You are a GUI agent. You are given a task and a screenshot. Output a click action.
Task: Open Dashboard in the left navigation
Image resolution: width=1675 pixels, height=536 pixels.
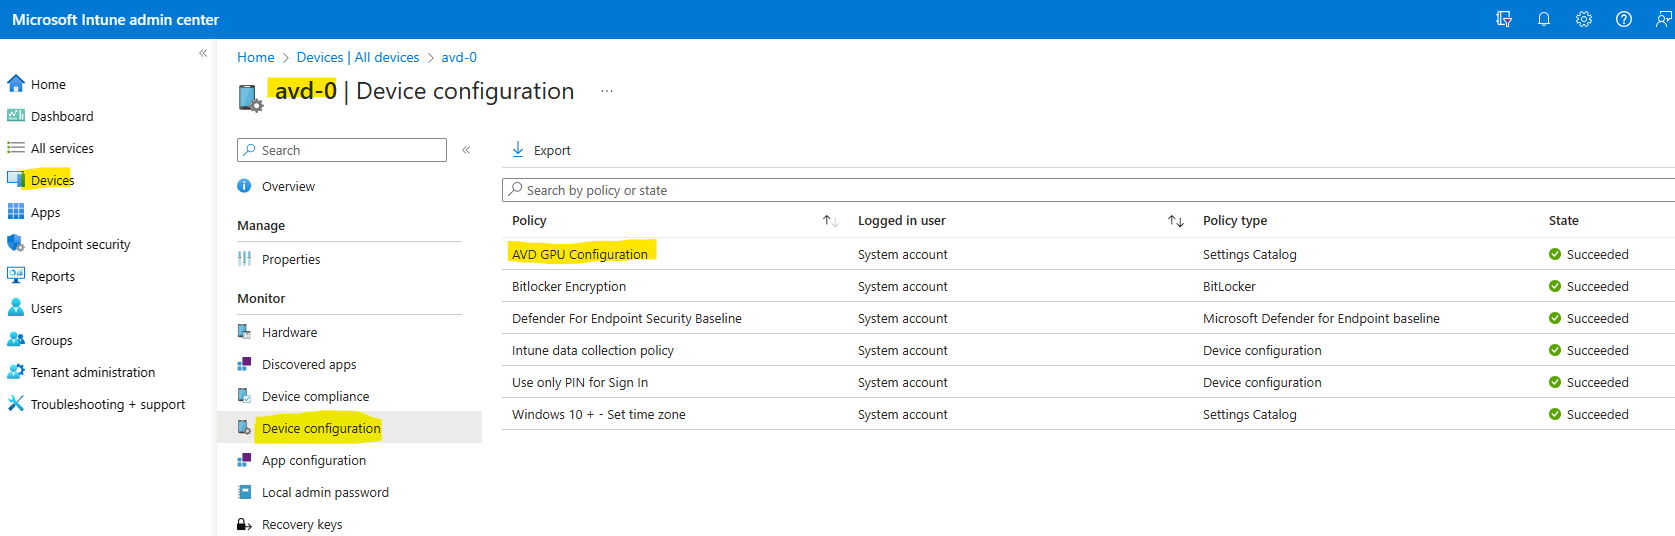(62, 117)
